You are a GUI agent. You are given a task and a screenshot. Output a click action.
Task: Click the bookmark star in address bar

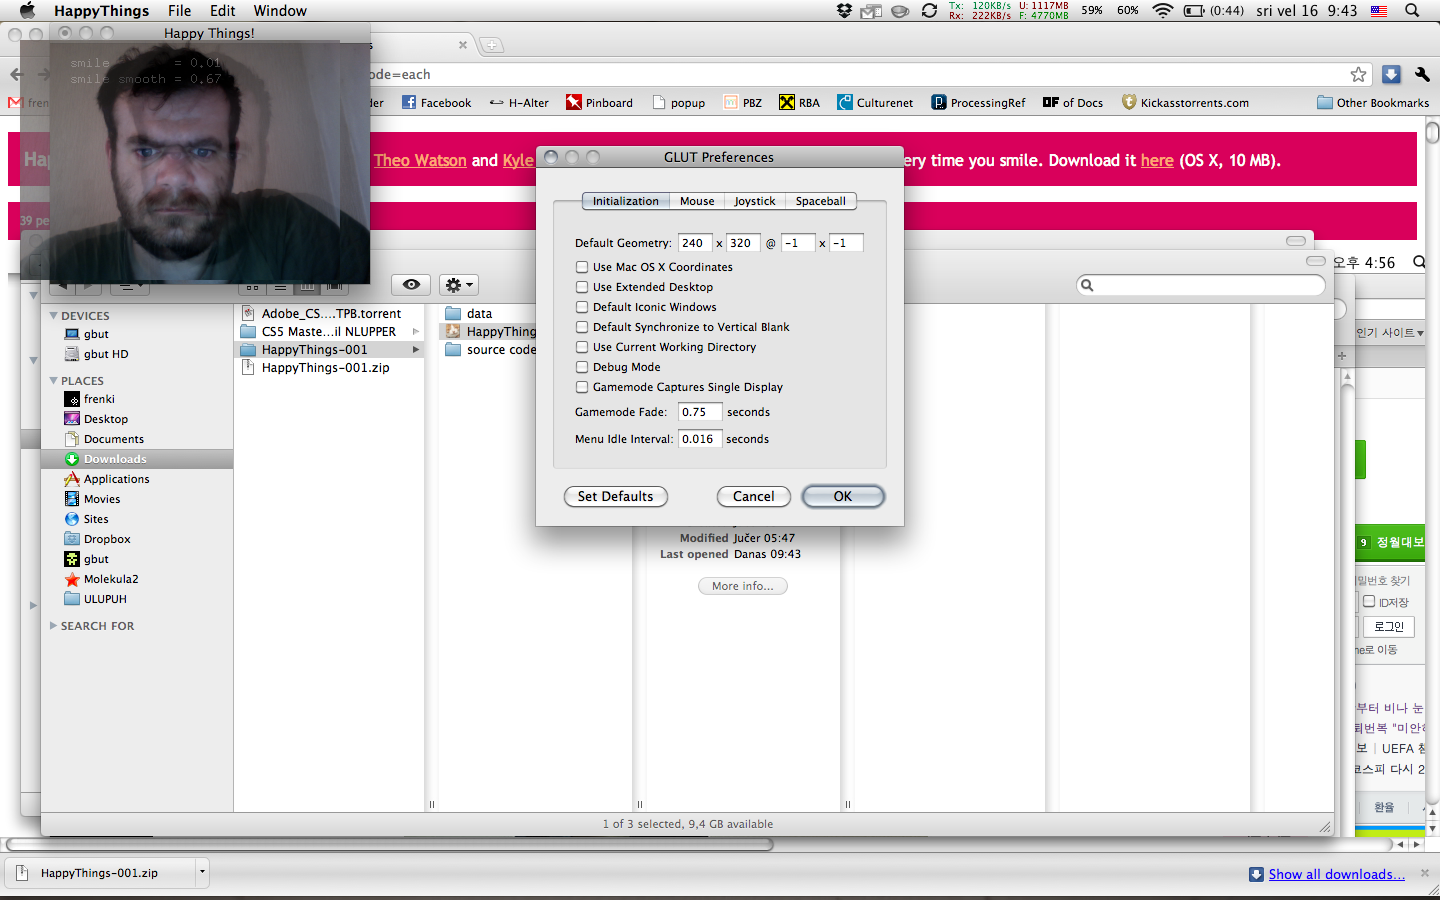pyautogui.click(x=1358, y=75)
